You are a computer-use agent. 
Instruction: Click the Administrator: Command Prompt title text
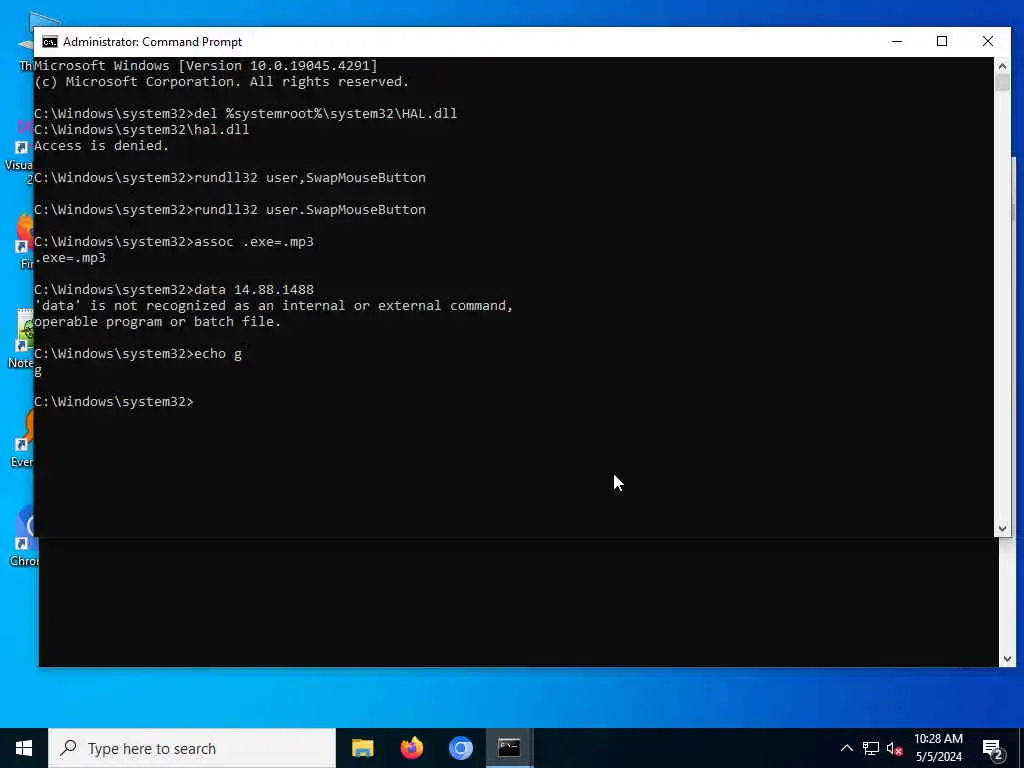(x=152, y=42)
